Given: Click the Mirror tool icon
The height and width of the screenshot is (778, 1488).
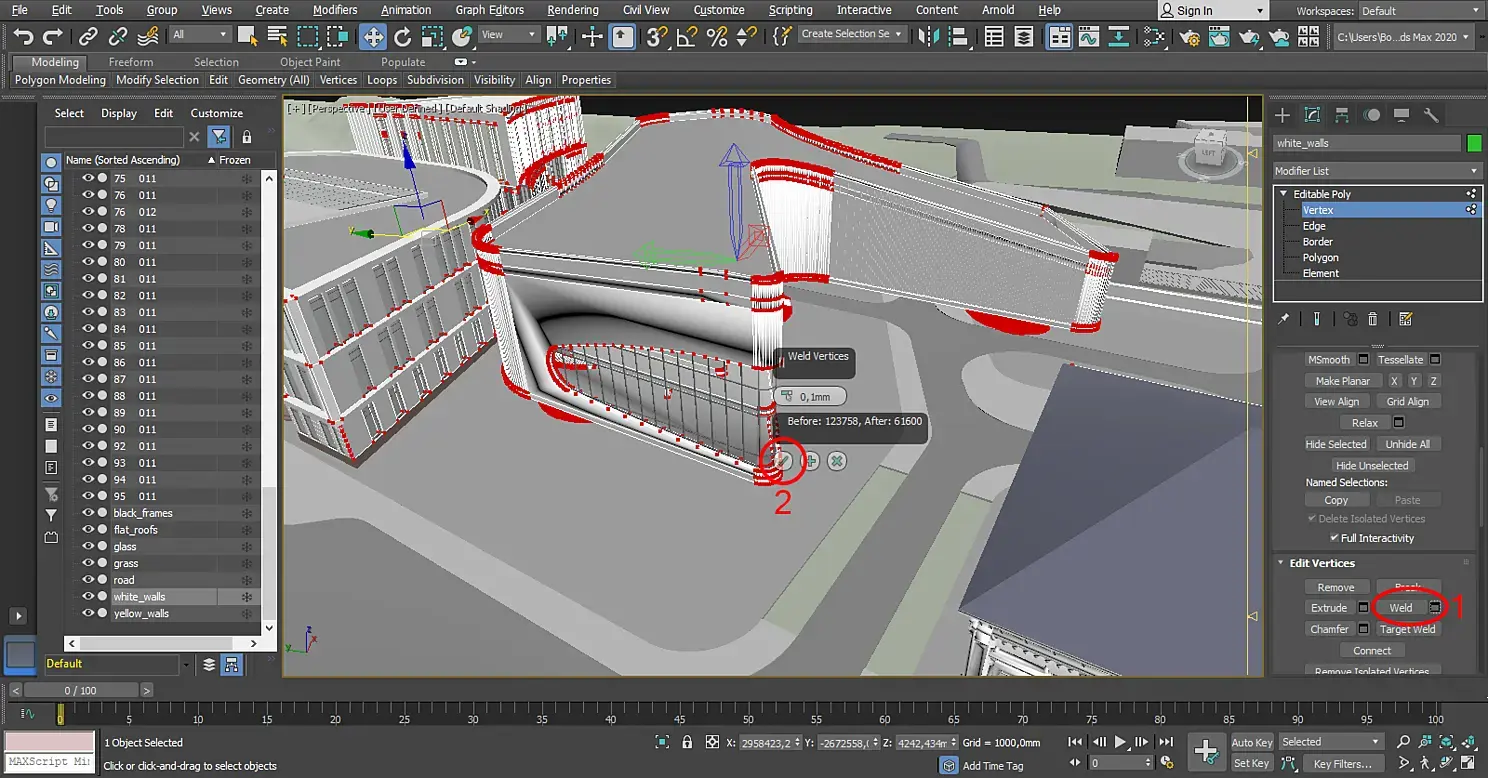Looking at the screenshot, I should pyautogui.click(x=929, y=37).
